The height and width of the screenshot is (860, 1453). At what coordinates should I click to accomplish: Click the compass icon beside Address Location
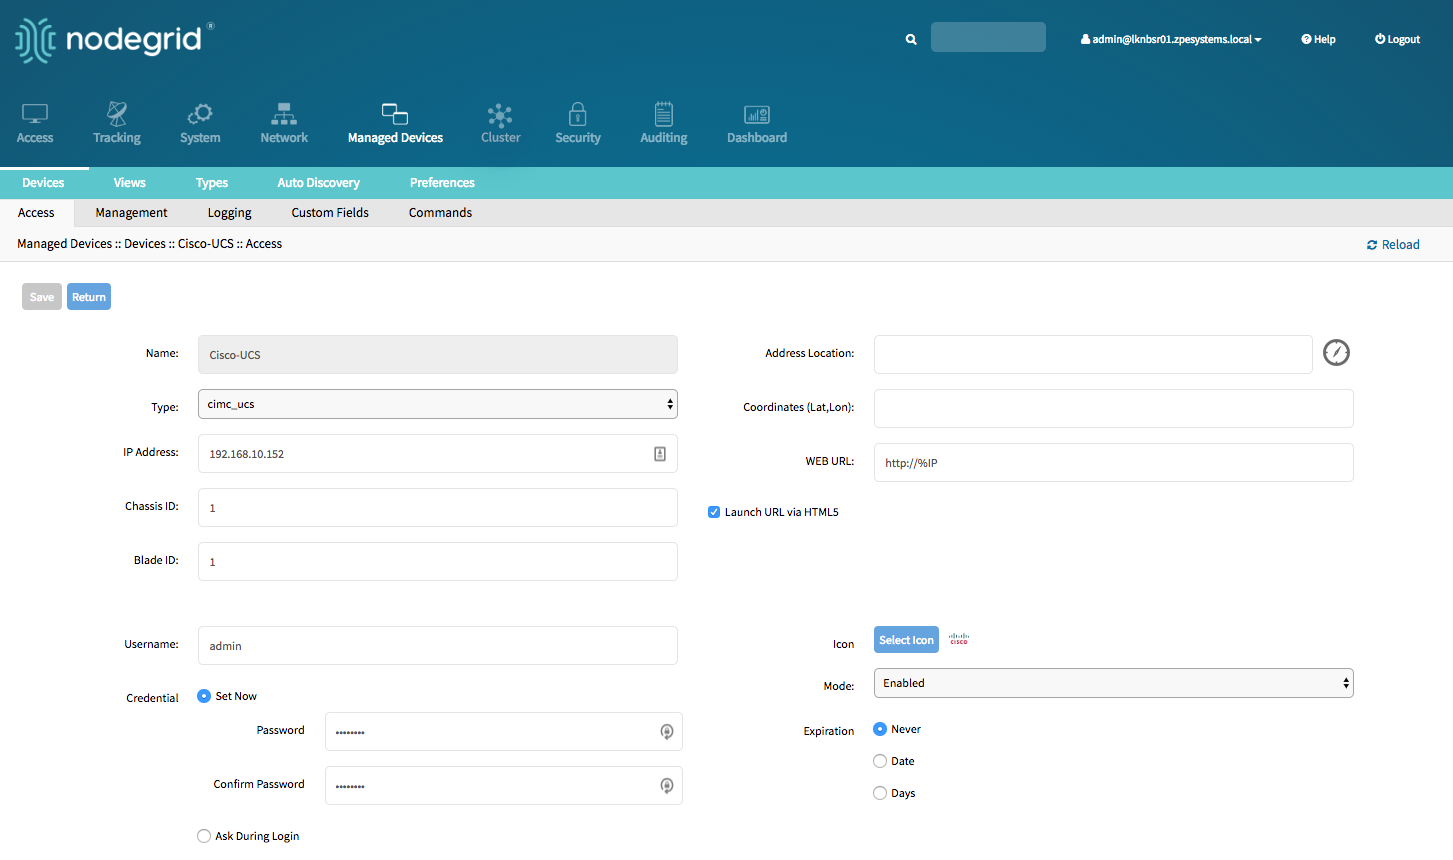click(1336, 352)
